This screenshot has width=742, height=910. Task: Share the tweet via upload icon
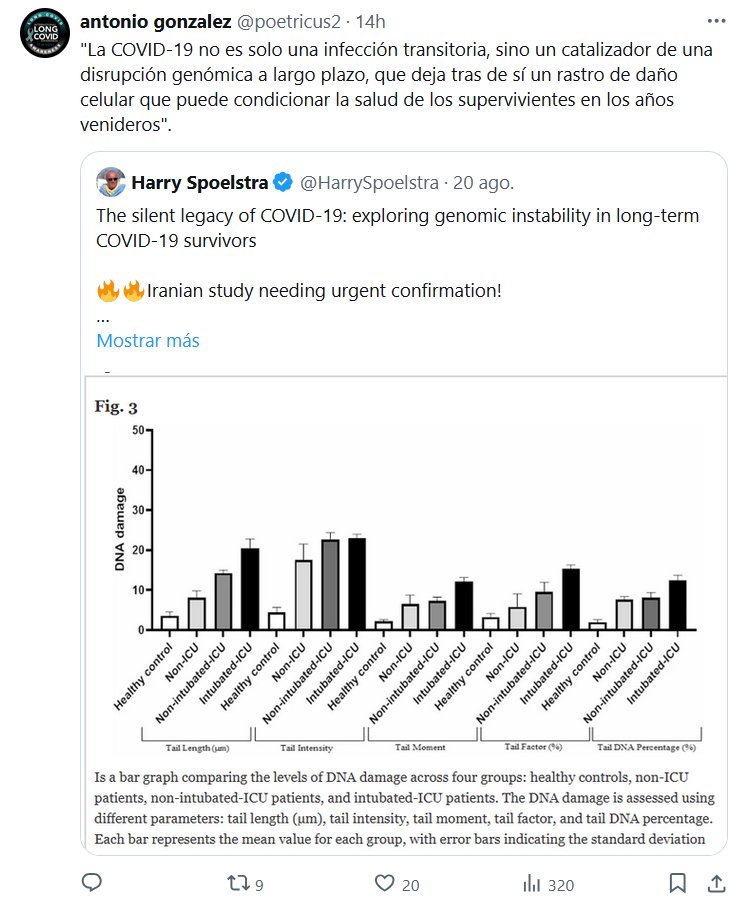pyautogui.click(x=716, y=883)
